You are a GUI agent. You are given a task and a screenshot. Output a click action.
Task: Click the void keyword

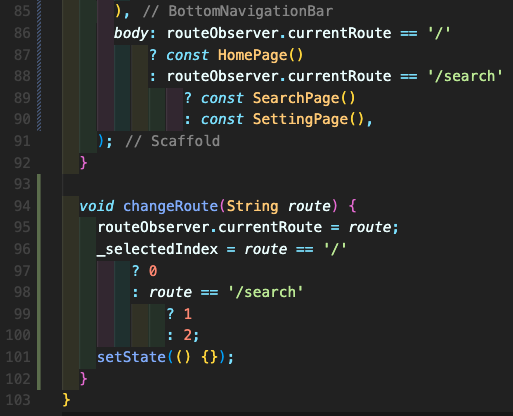click(97, 206)
